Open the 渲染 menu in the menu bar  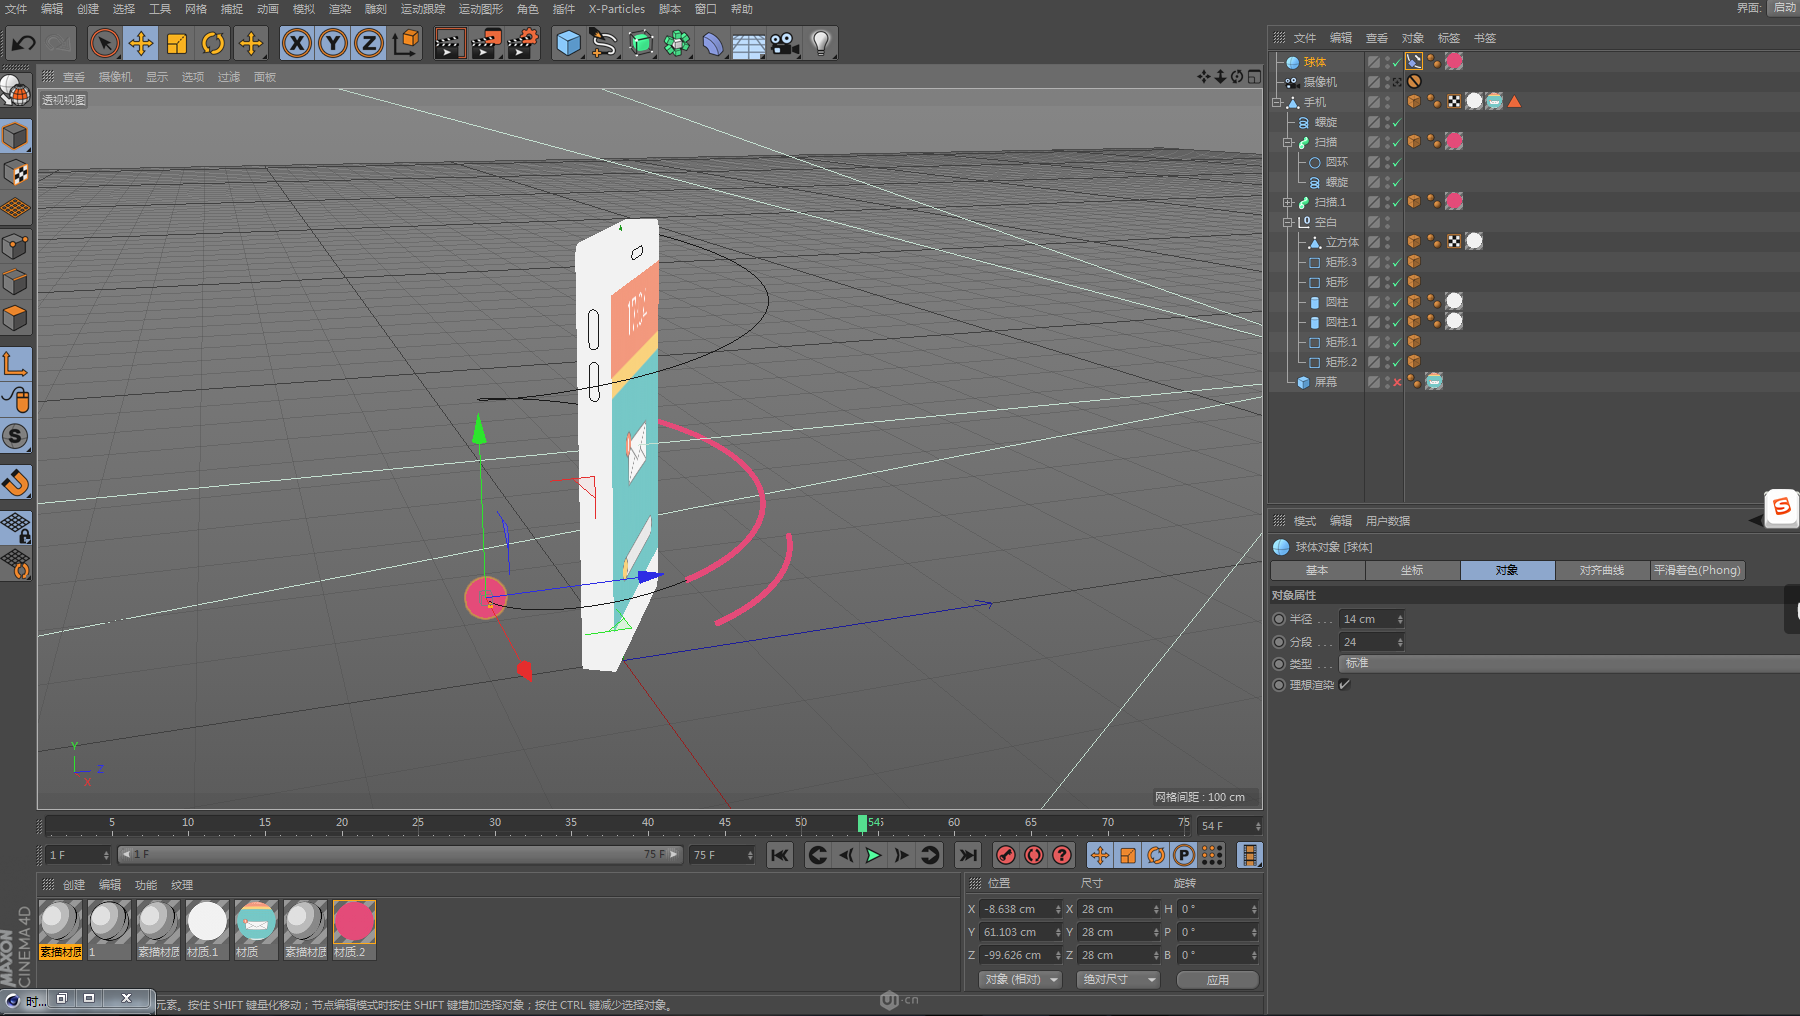340,9
